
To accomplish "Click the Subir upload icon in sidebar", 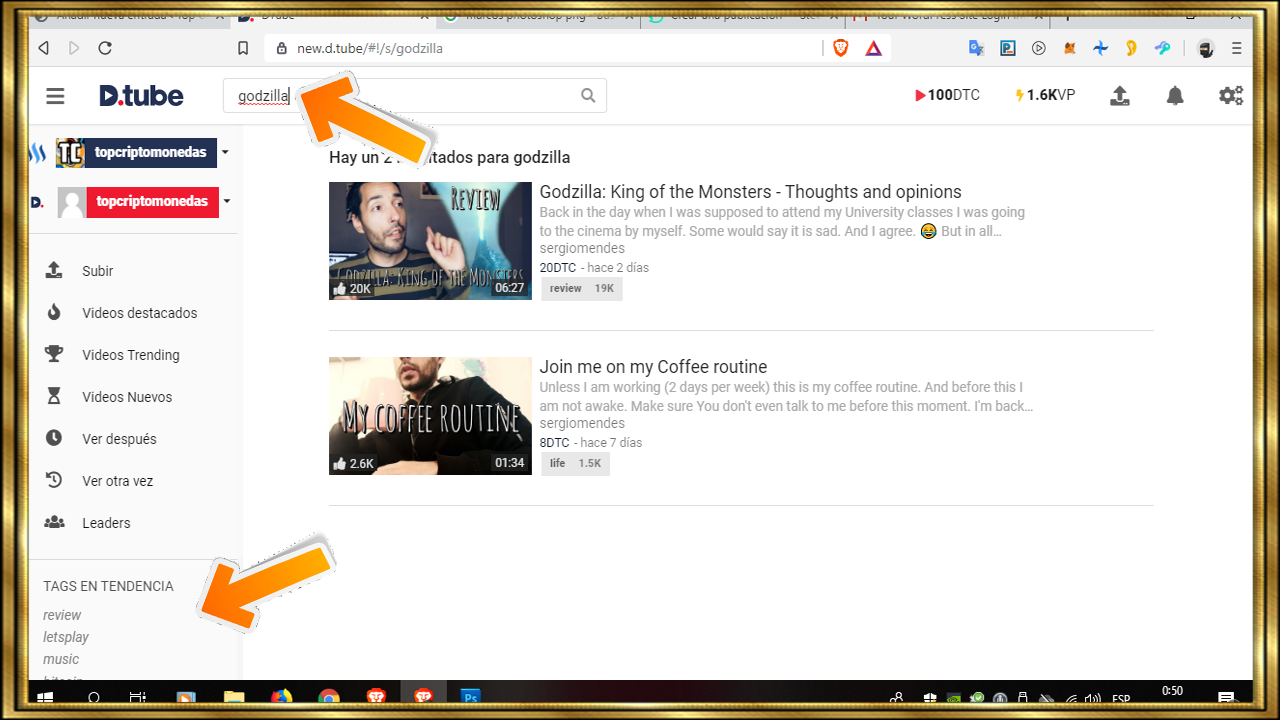I will [54, 271].
